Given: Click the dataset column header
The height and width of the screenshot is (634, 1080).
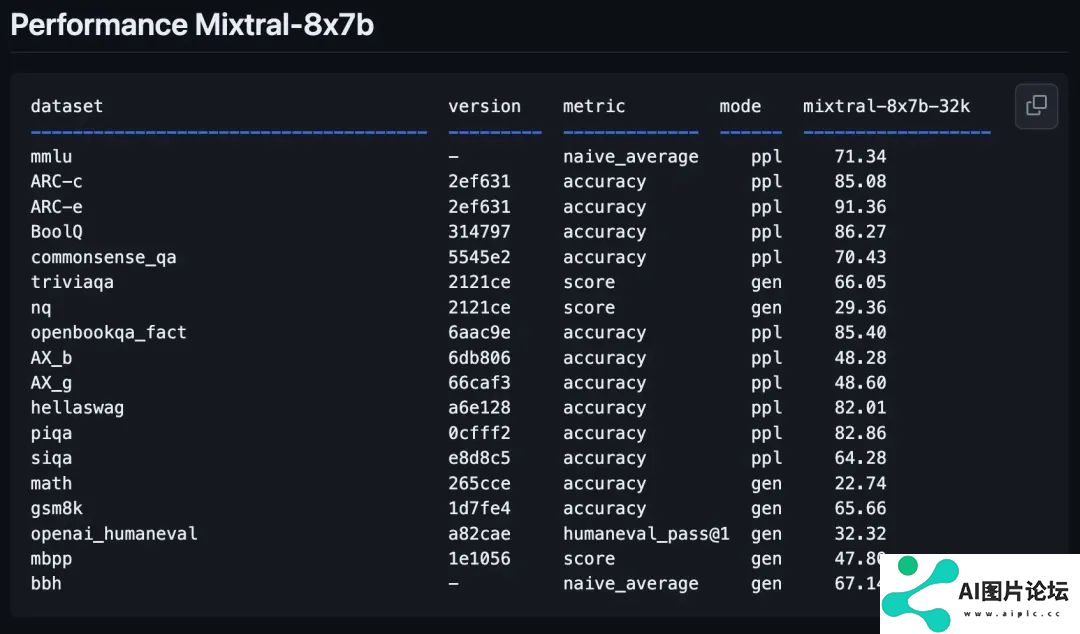Looking at the screenshot, I should (66, 106).
